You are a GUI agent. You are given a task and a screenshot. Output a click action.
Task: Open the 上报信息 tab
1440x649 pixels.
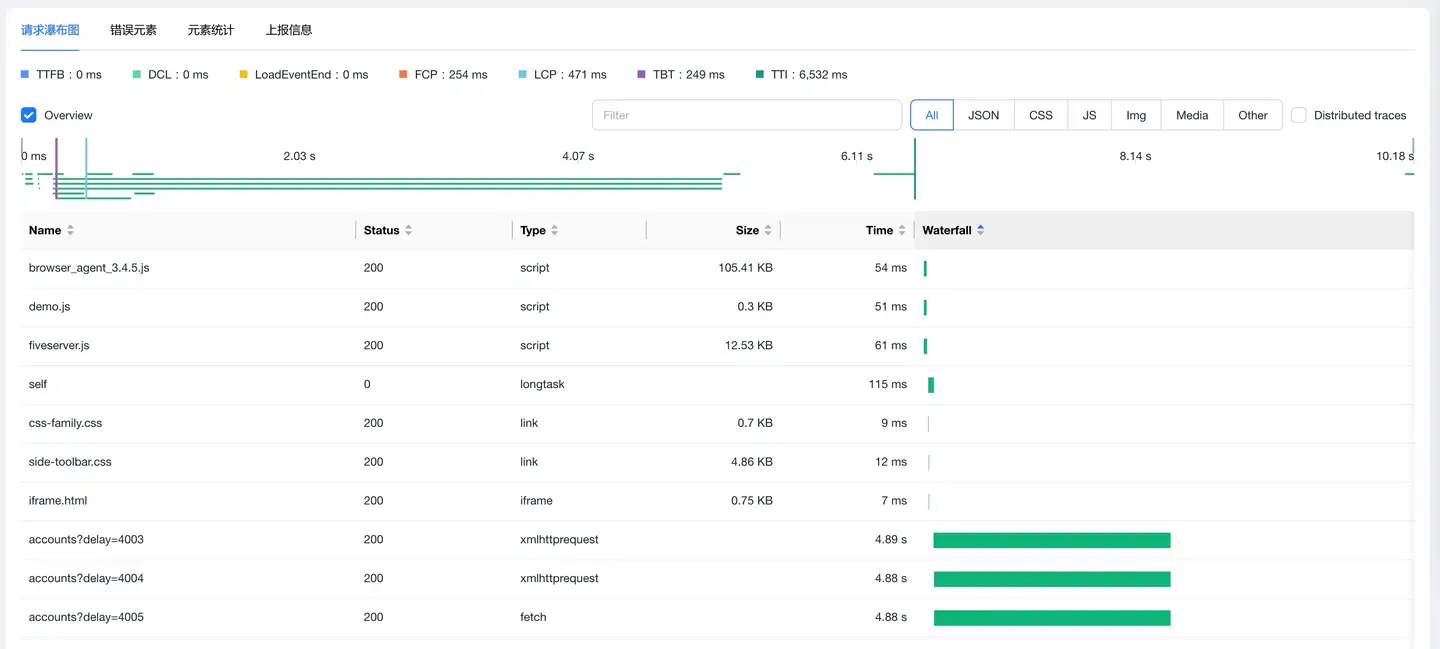click(x=289, y=30)
